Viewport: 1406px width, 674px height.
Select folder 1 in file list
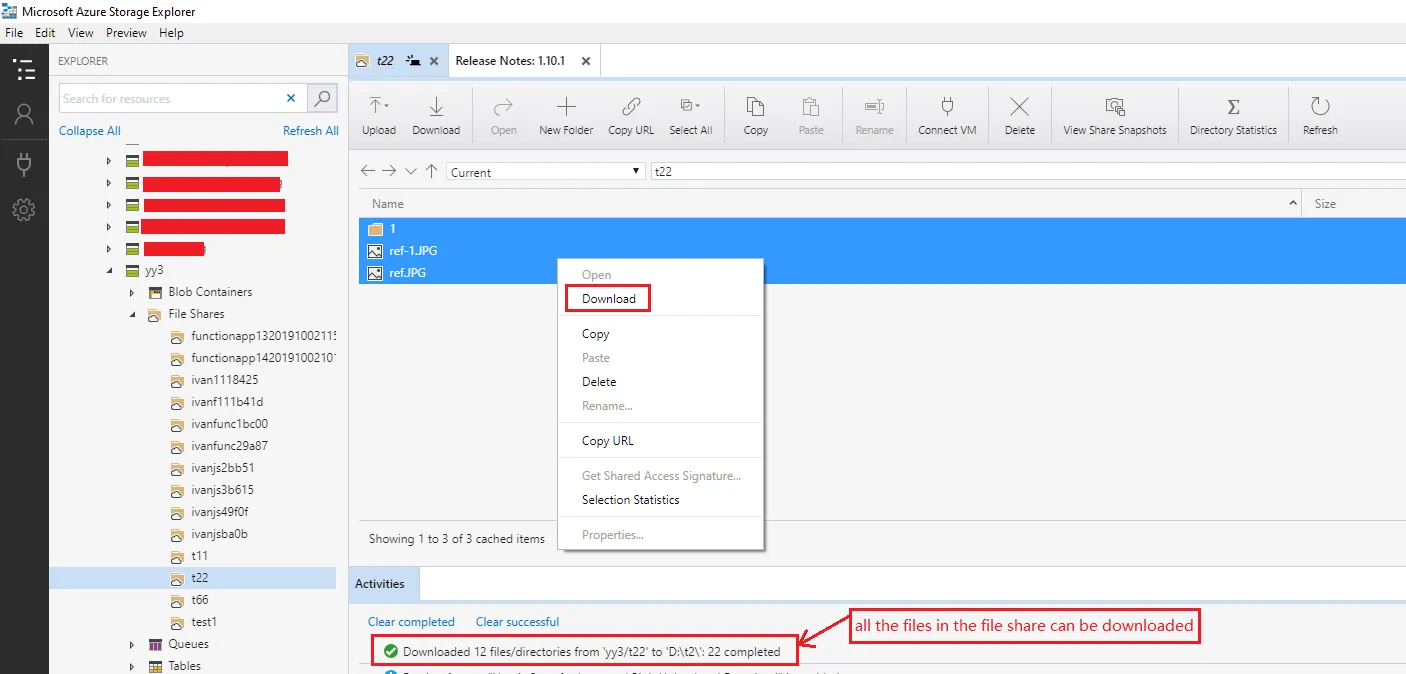pyautogui.click(x=882, y=229)
